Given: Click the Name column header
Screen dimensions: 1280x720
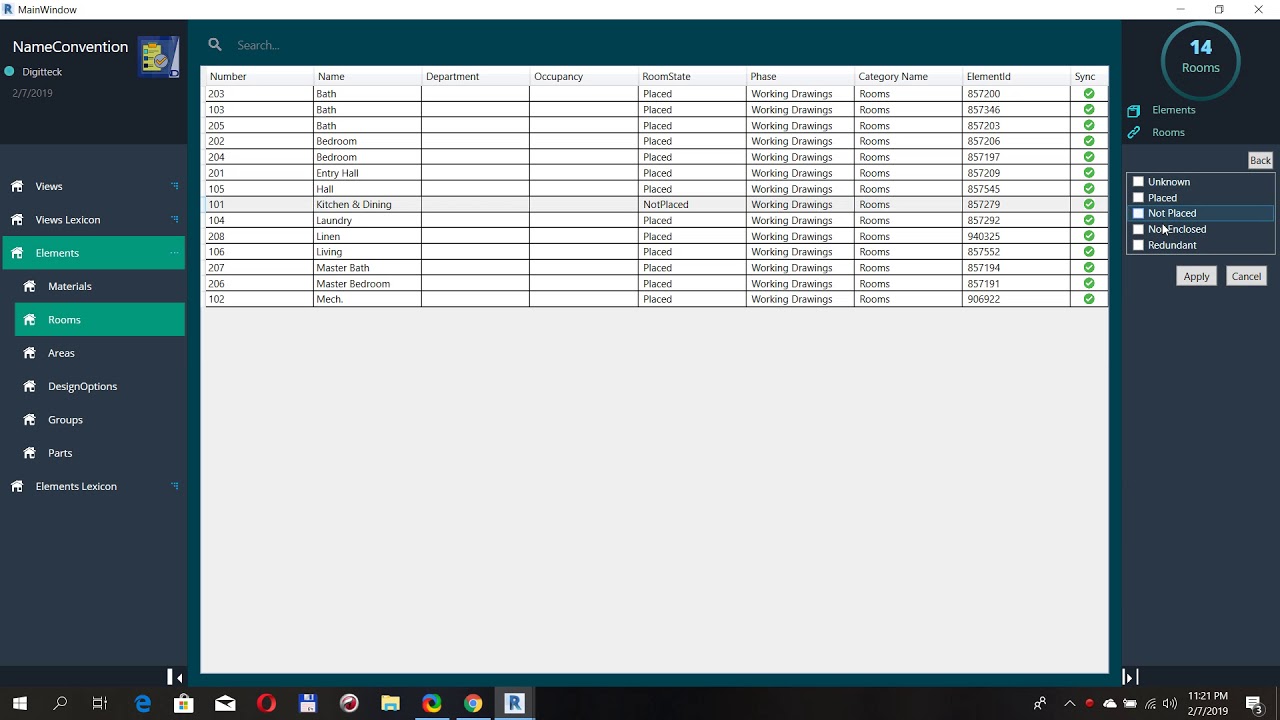Looking at the screenshot, I should coord(367,76).
